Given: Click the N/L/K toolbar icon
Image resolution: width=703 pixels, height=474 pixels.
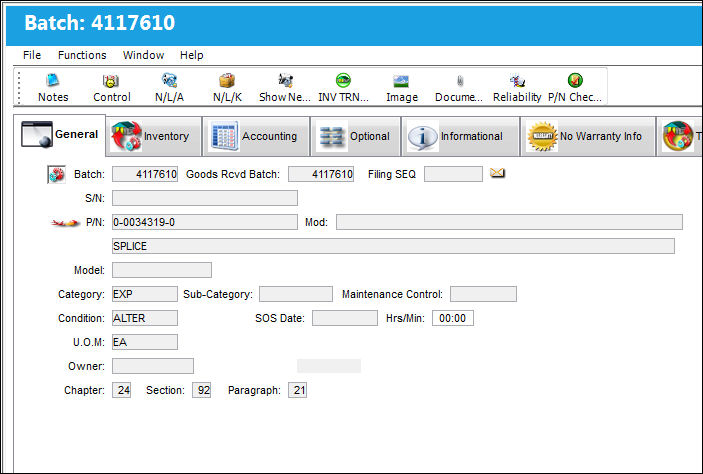Looking at the screenshot, I should click(227, 87).
